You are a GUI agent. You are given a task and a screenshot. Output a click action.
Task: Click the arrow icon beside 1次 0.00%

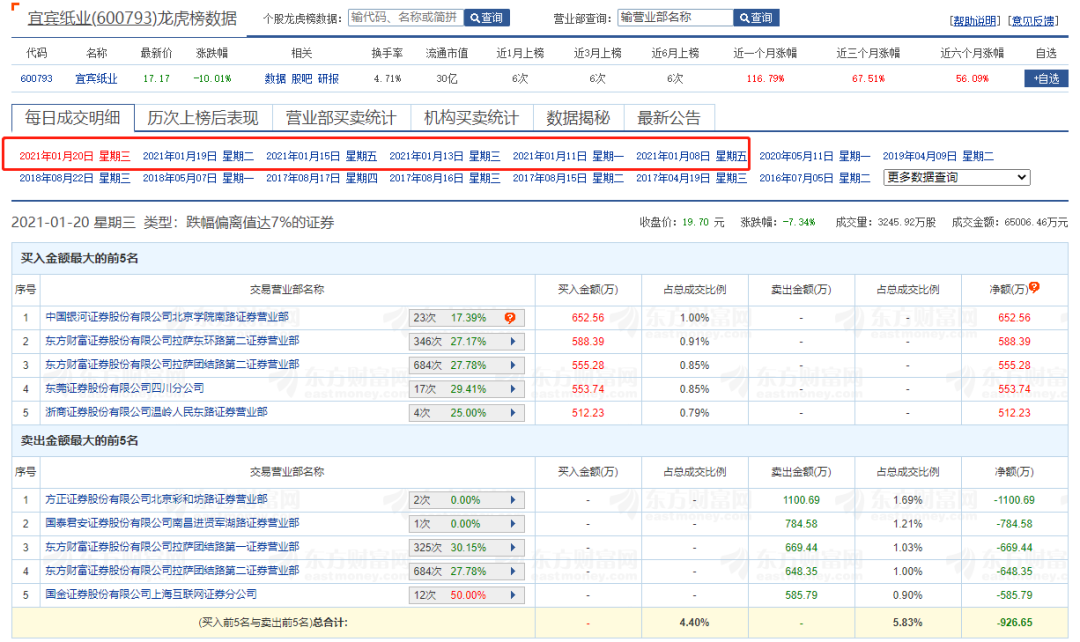coord(513,524)
